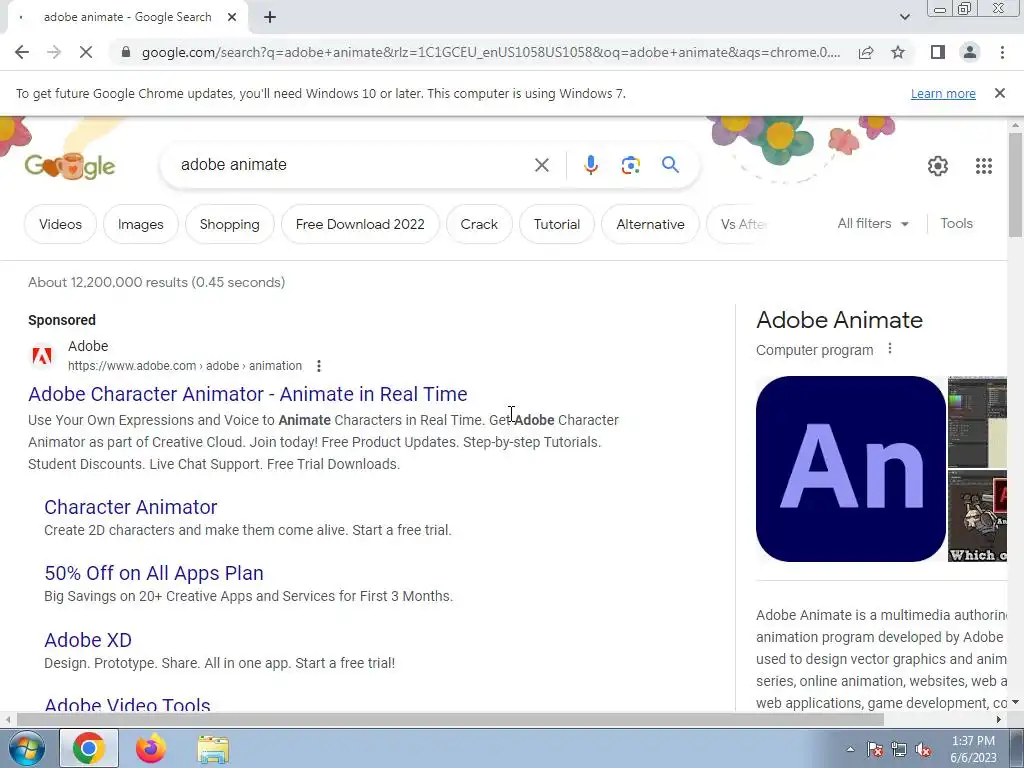Clear the search box text
The width and height of the screenshot is (1024, 768).
[x=541, y=165]
